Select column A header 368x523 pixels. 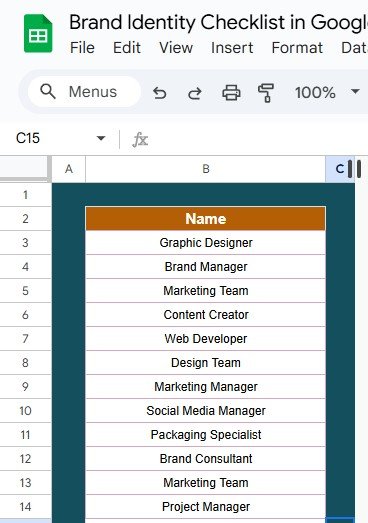point(69,169)
